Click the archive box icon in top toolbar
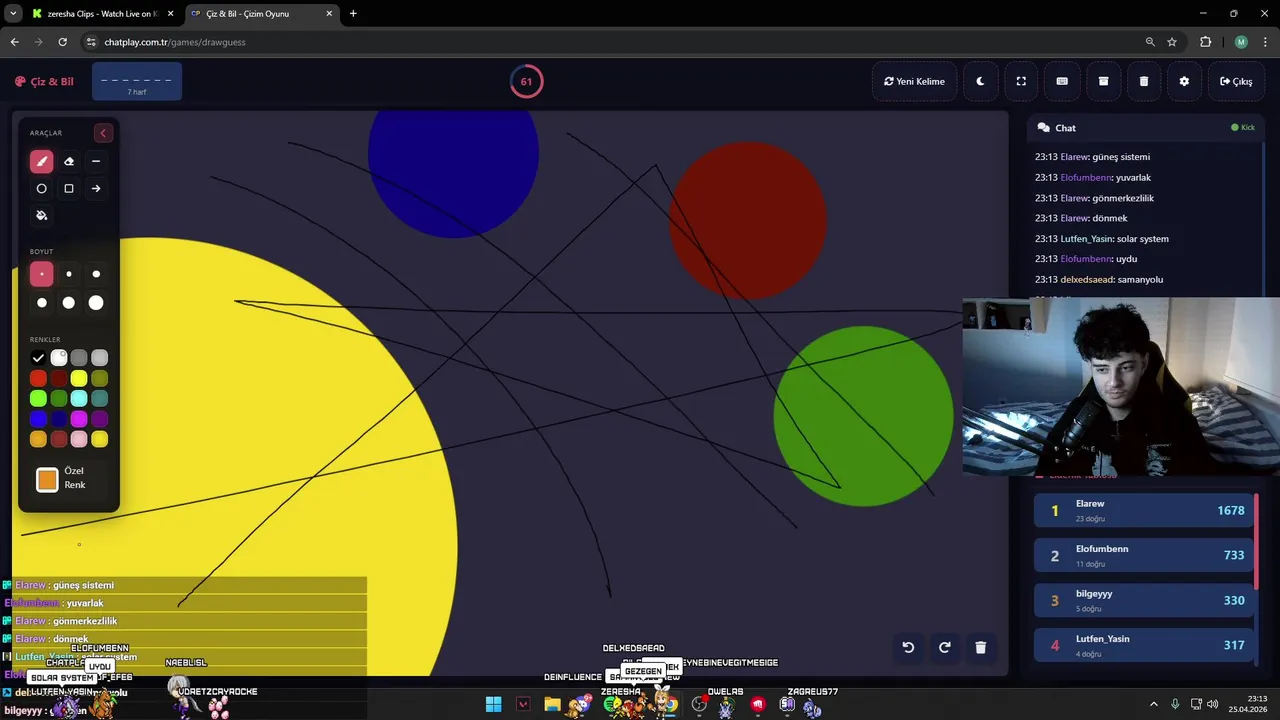1280x720 pixels. tap(1103, 81)
